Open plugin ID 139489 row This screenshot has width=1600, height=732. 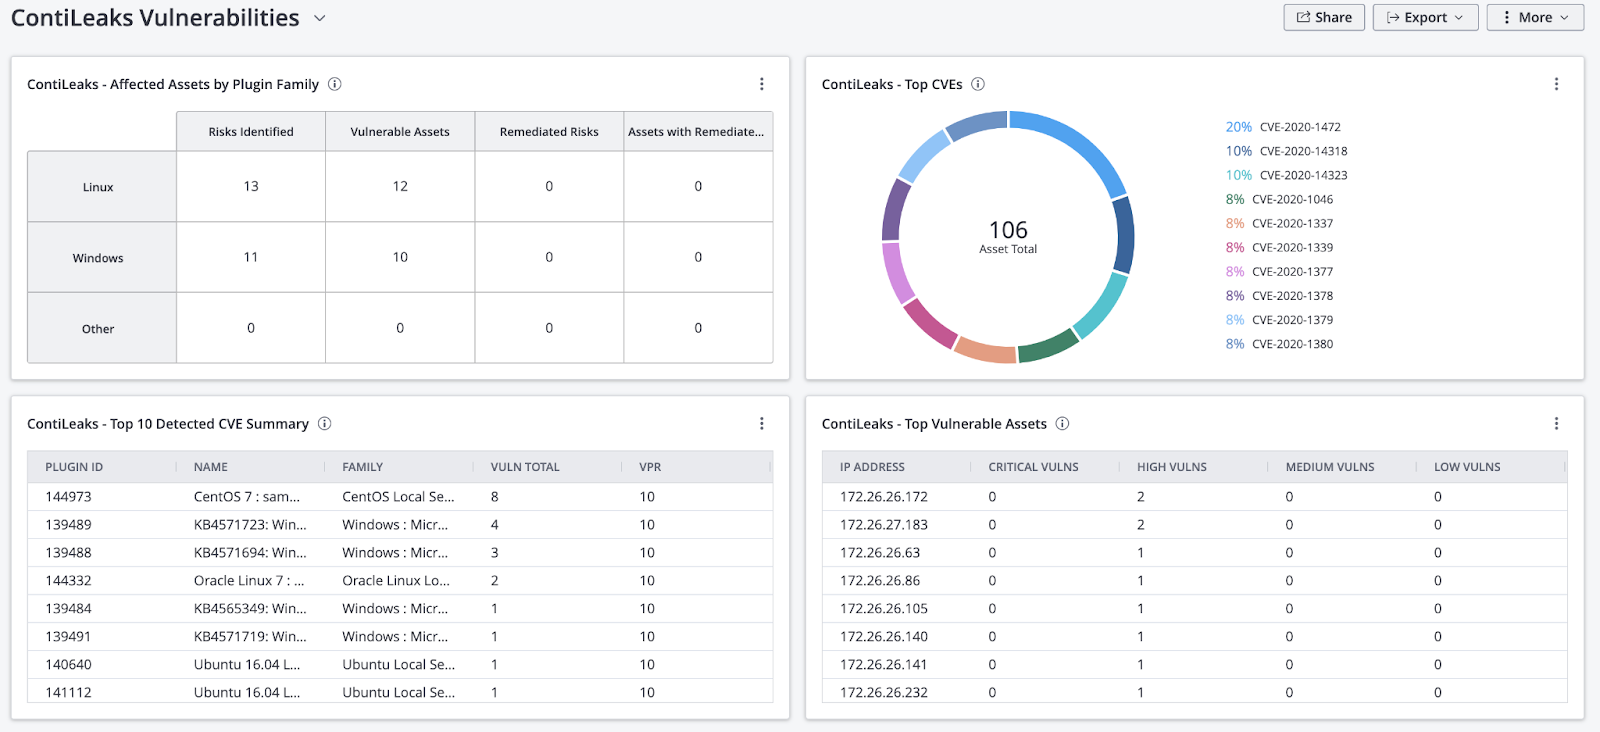400,525
